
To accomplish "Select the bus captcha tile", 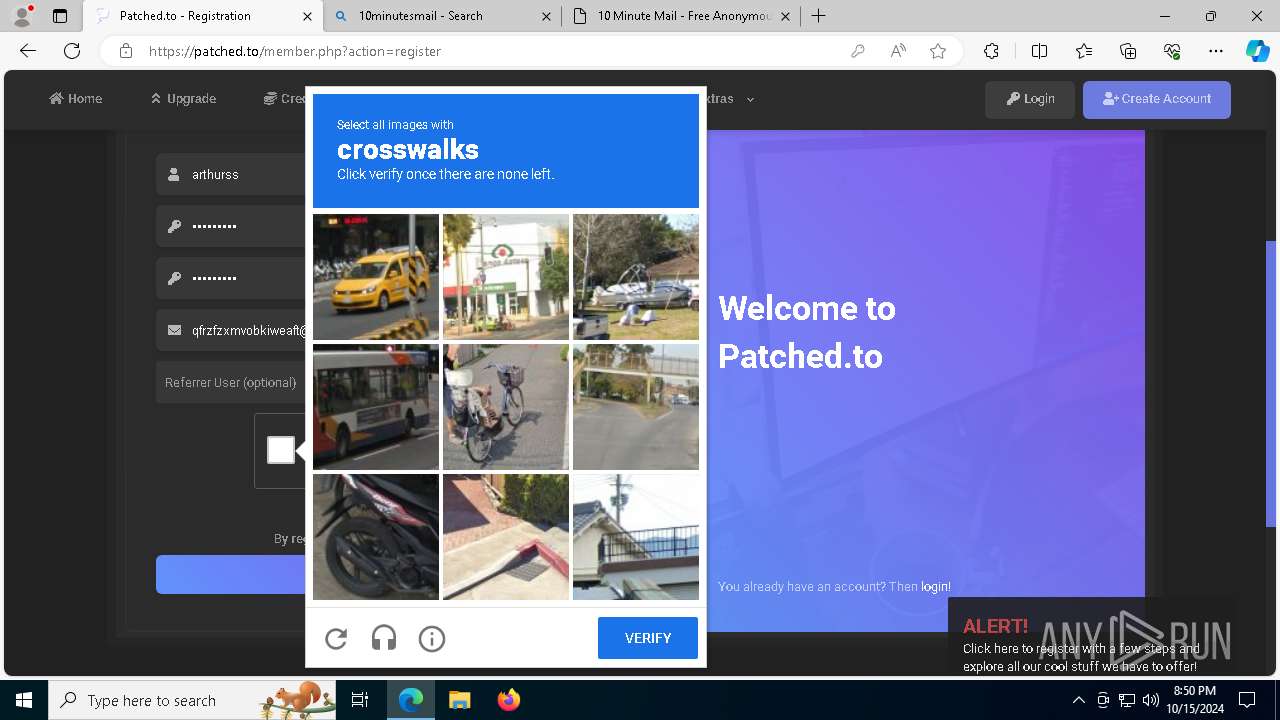I will [376, 407].
